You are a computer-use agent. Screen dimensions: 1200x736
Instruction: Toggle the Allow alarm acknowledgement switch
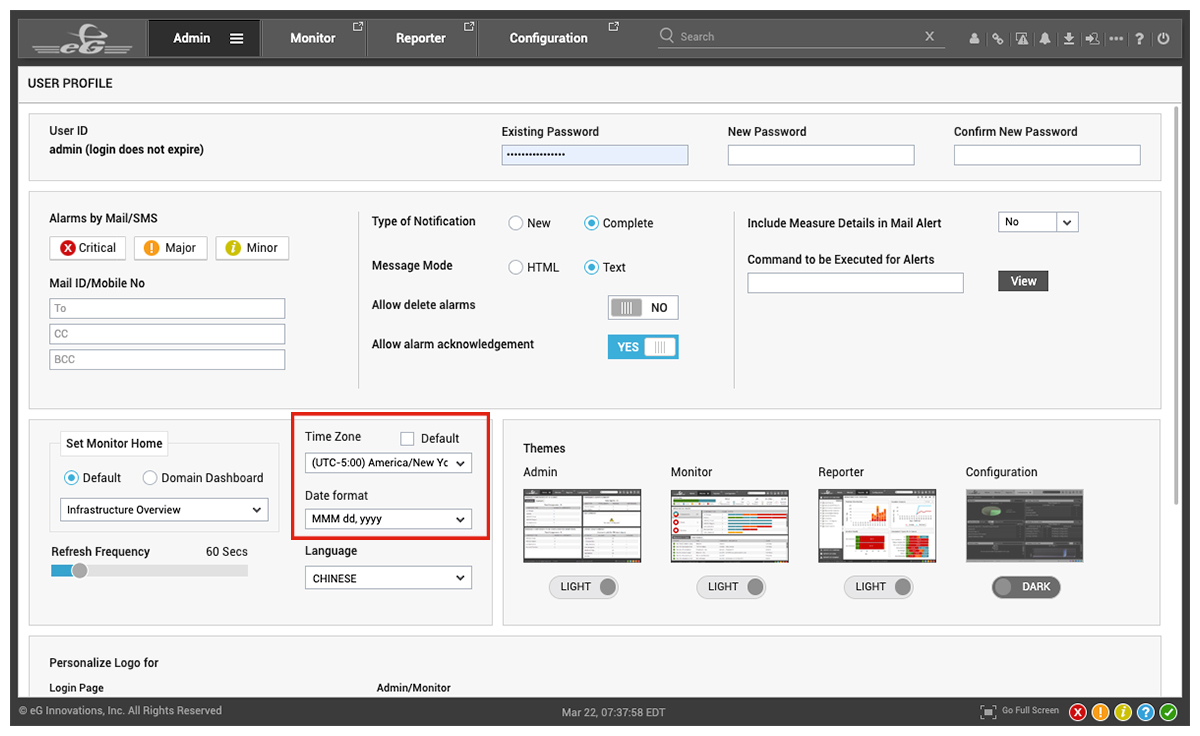pos(643,347)
